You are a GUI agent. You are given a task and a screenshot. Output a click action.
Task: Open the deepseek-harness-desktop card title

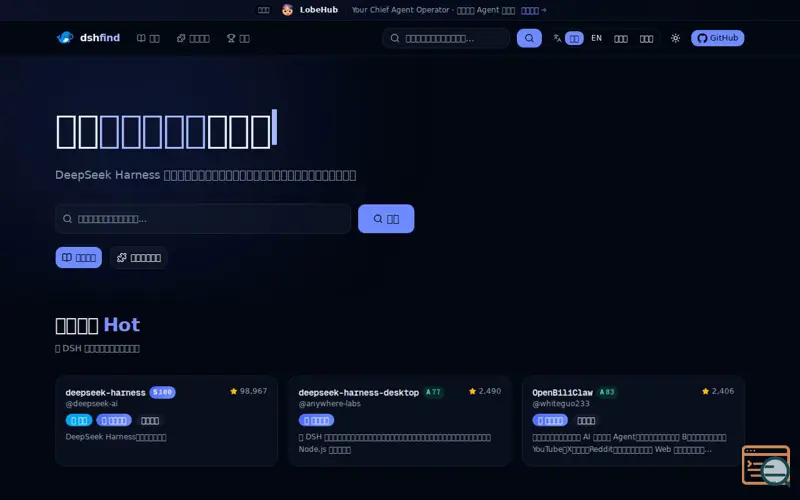(359, 392)
